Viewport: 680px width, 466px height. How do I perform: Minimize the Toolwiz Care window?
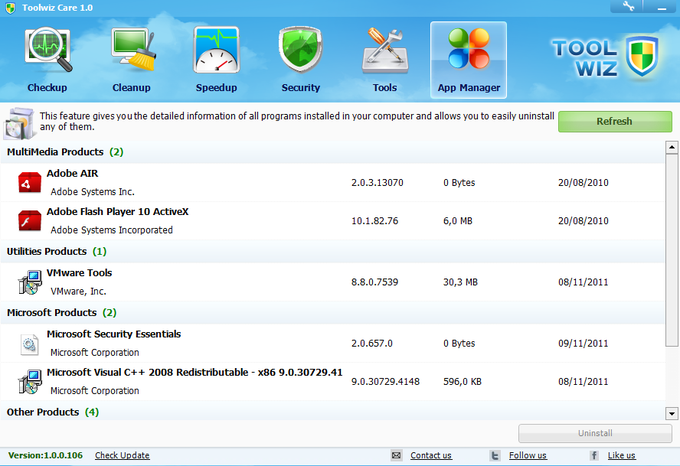(x=661, y=7)
